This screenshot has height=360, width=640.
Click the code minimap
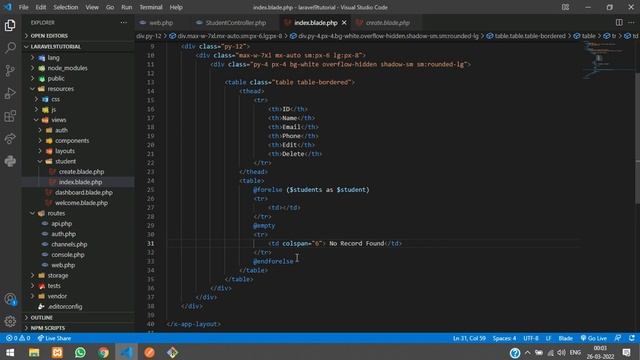click(607, 60)
